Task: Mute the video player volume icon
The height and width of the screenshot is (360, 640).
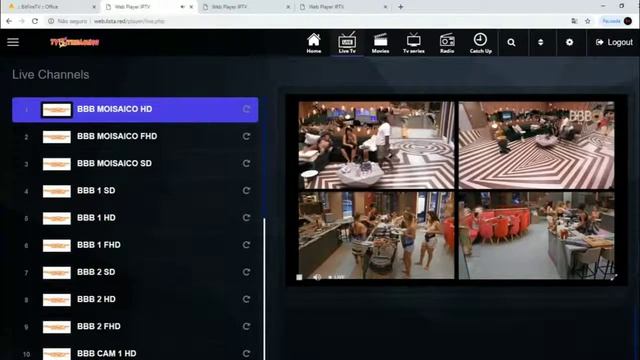Action: [317, 277]
